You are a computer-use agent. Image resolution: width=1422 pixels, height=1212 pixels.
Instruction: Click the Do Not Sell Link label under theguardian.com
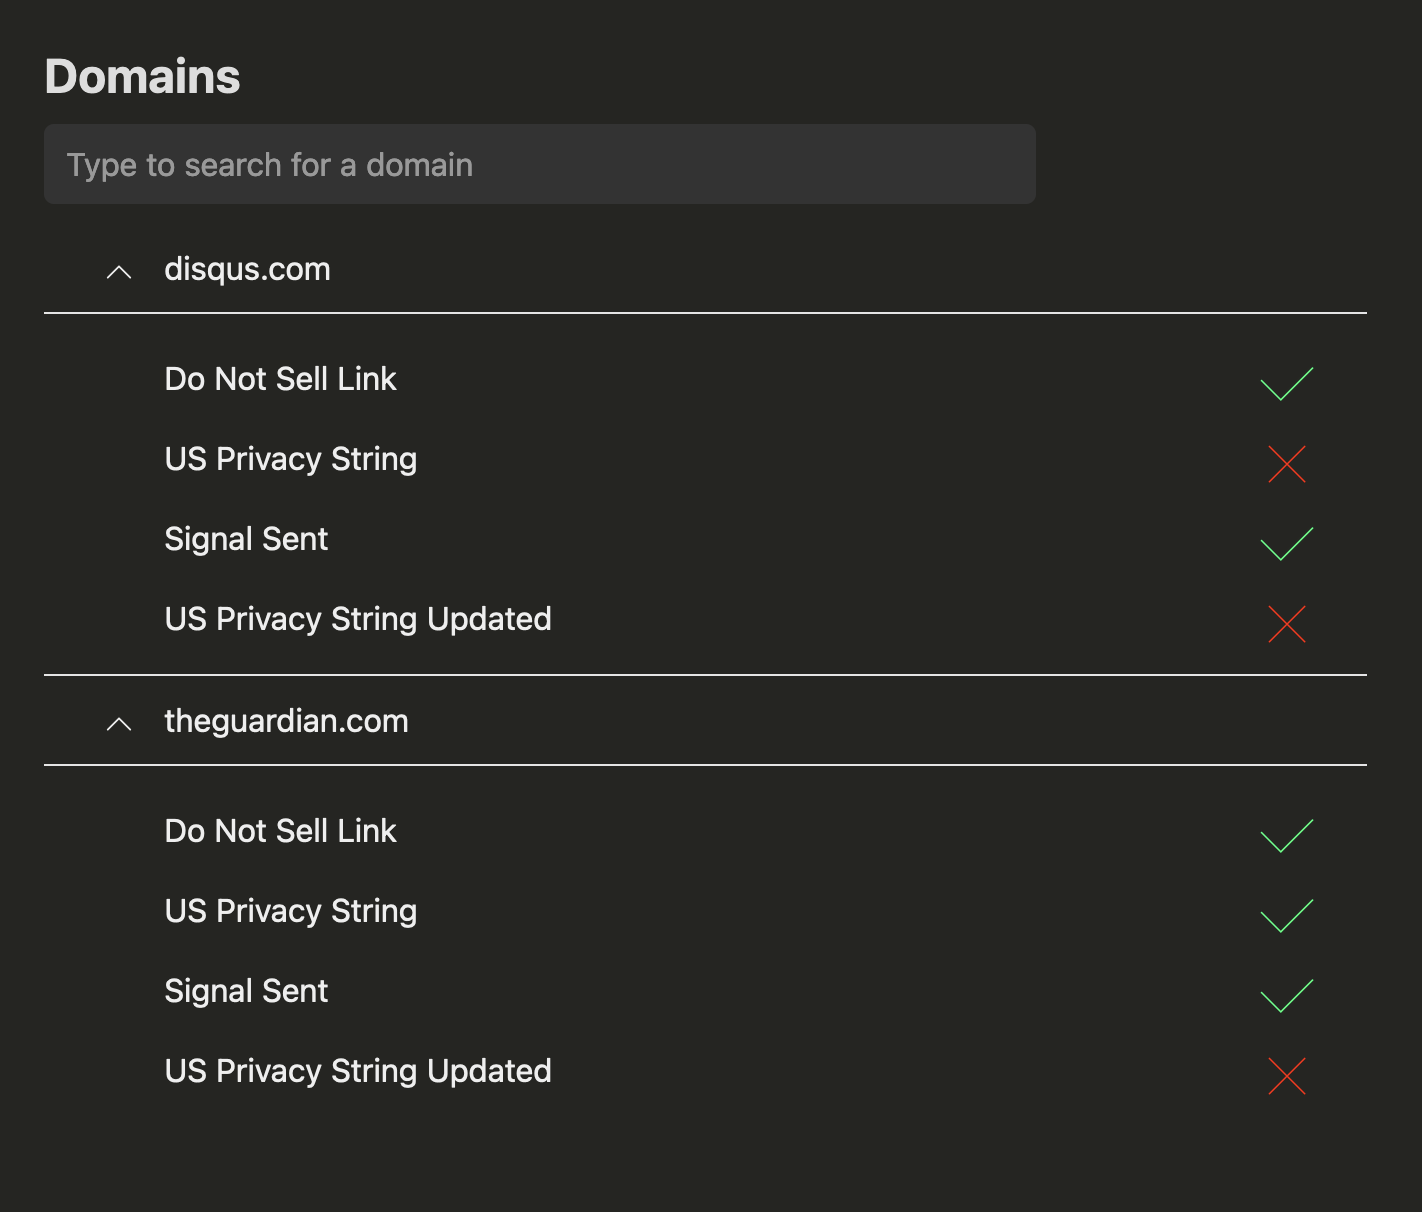tap(280, 831)
